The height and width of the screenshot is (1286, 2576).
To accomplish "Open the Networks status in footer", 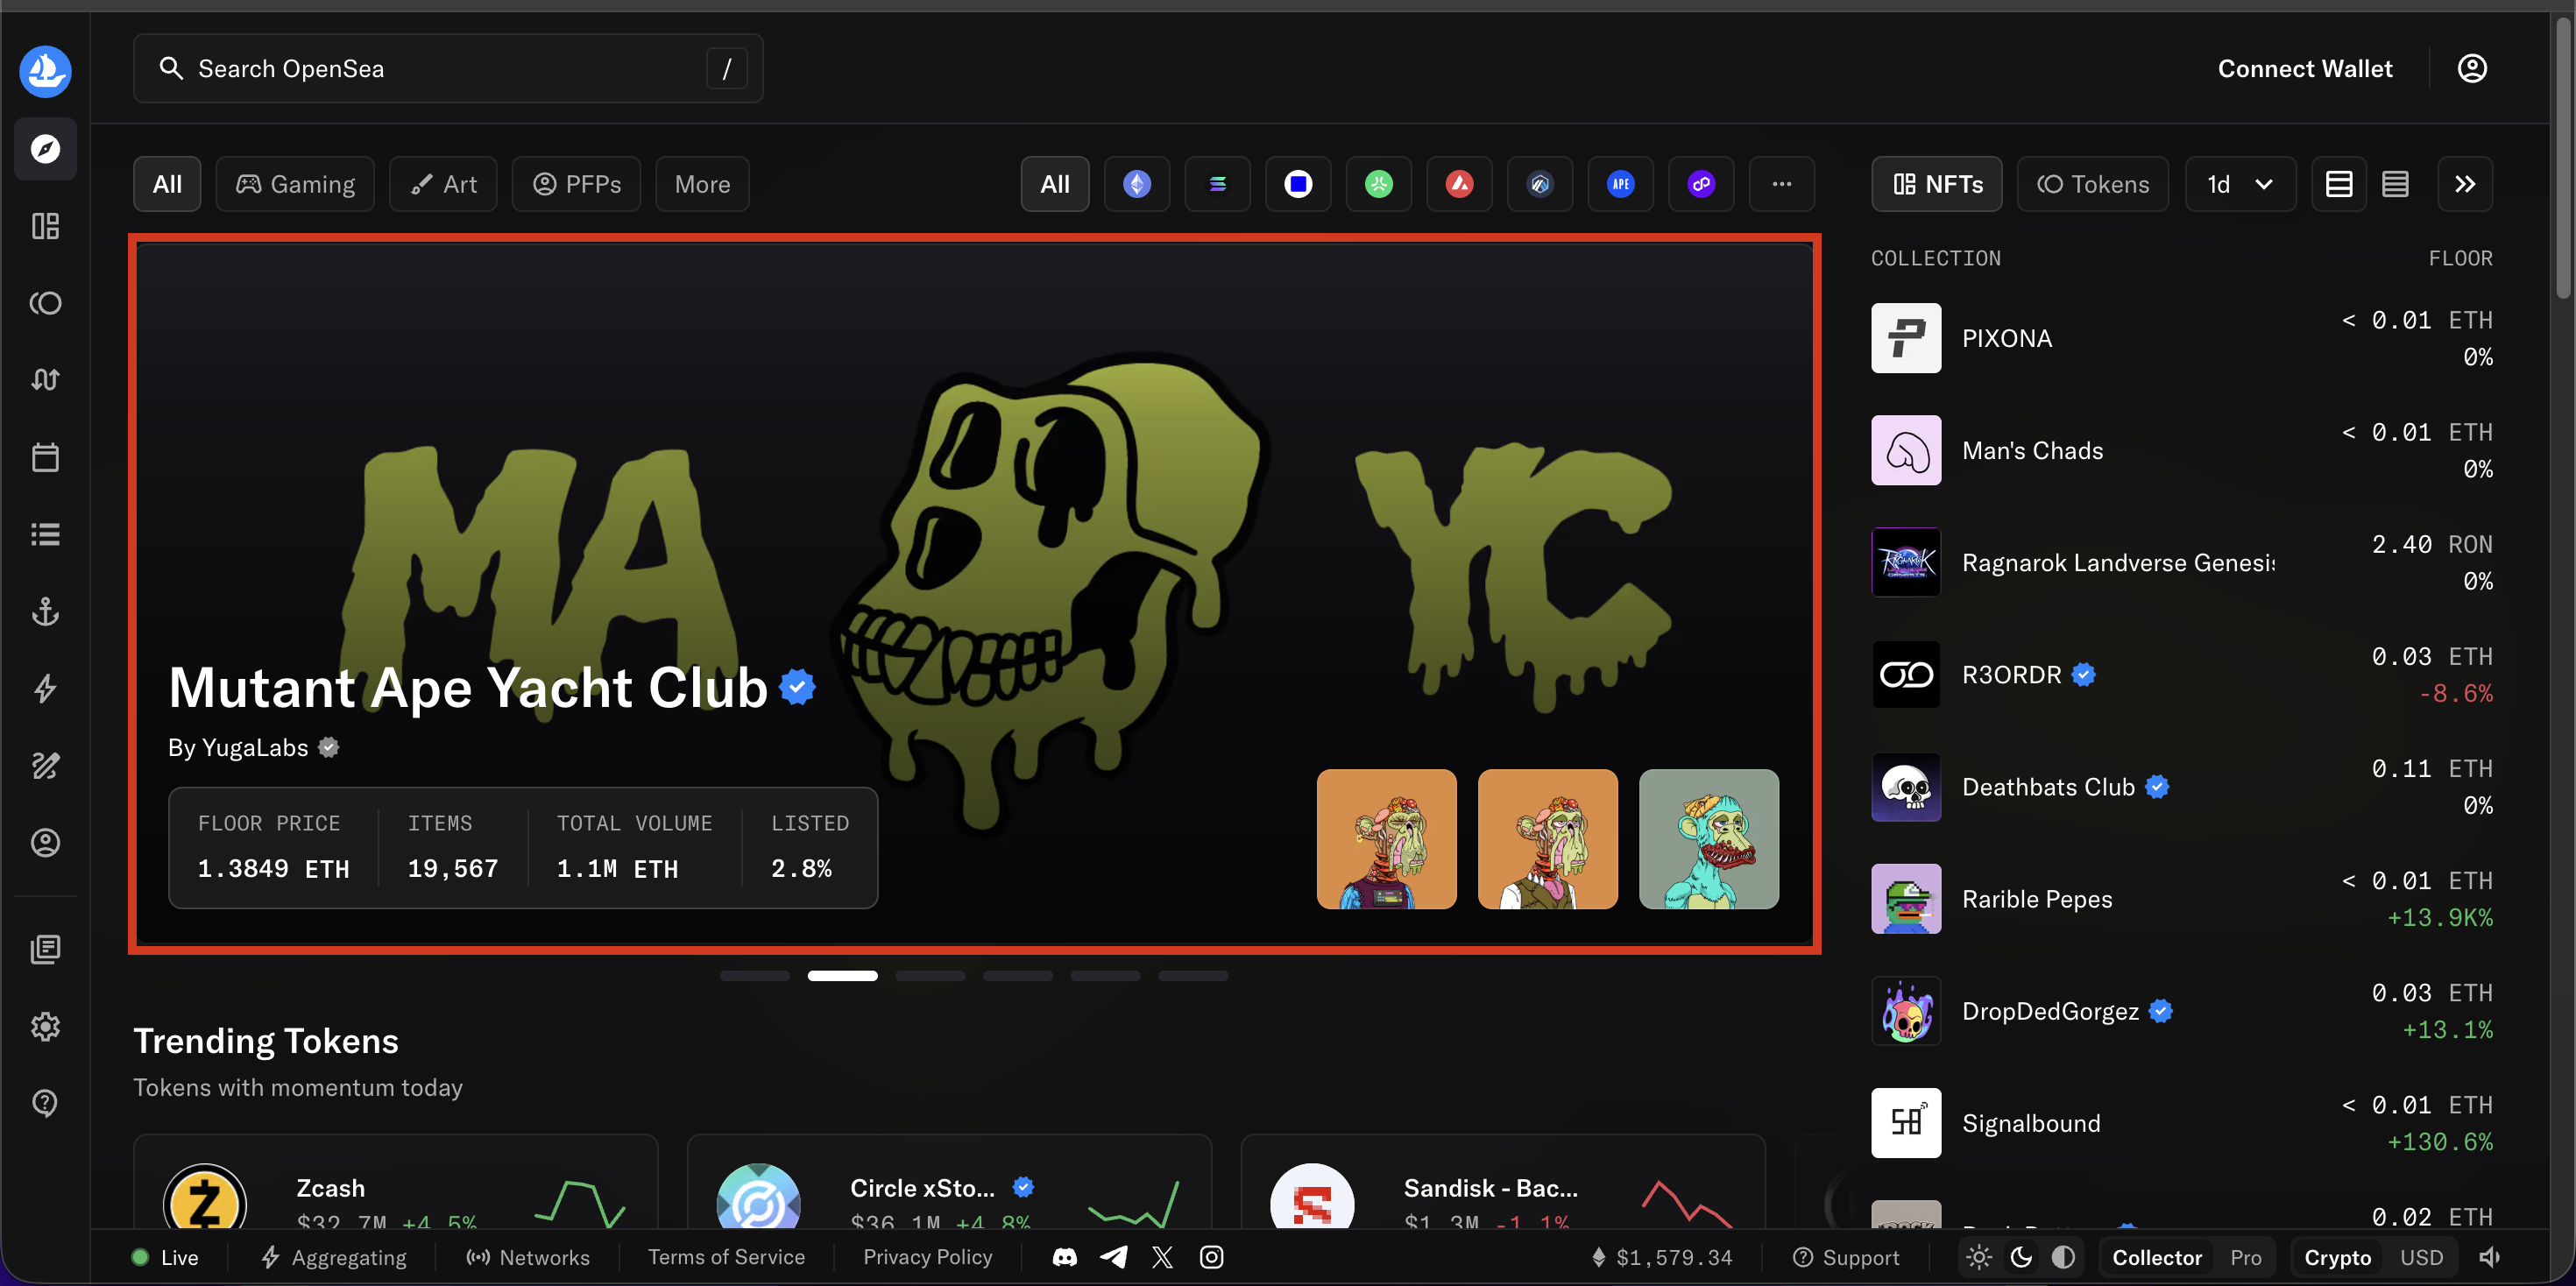I will coord(528,1257).
